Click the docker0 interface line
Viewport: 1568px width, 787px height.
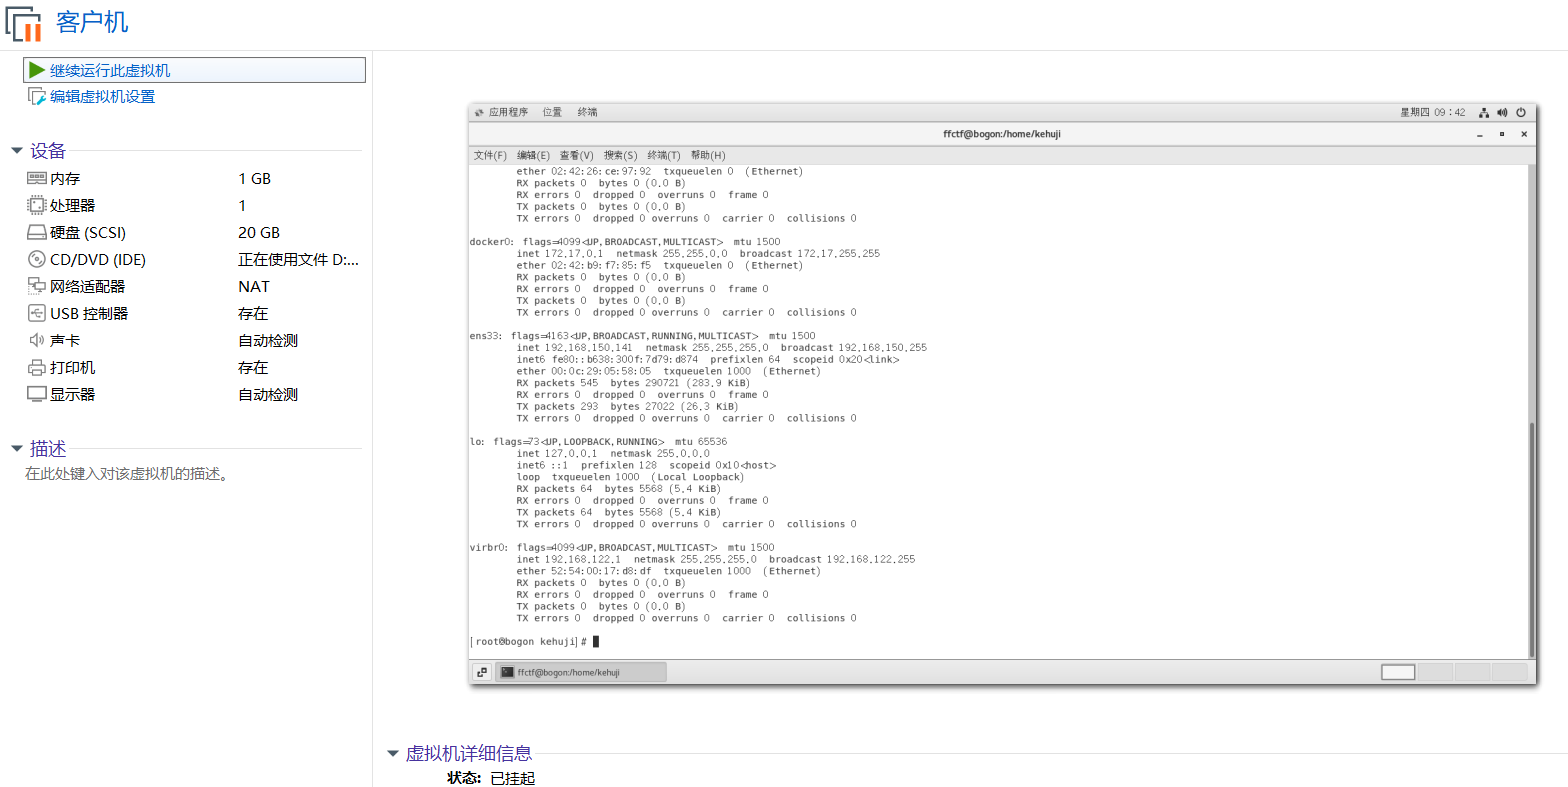pyautogui.click(x=625, y=242)
